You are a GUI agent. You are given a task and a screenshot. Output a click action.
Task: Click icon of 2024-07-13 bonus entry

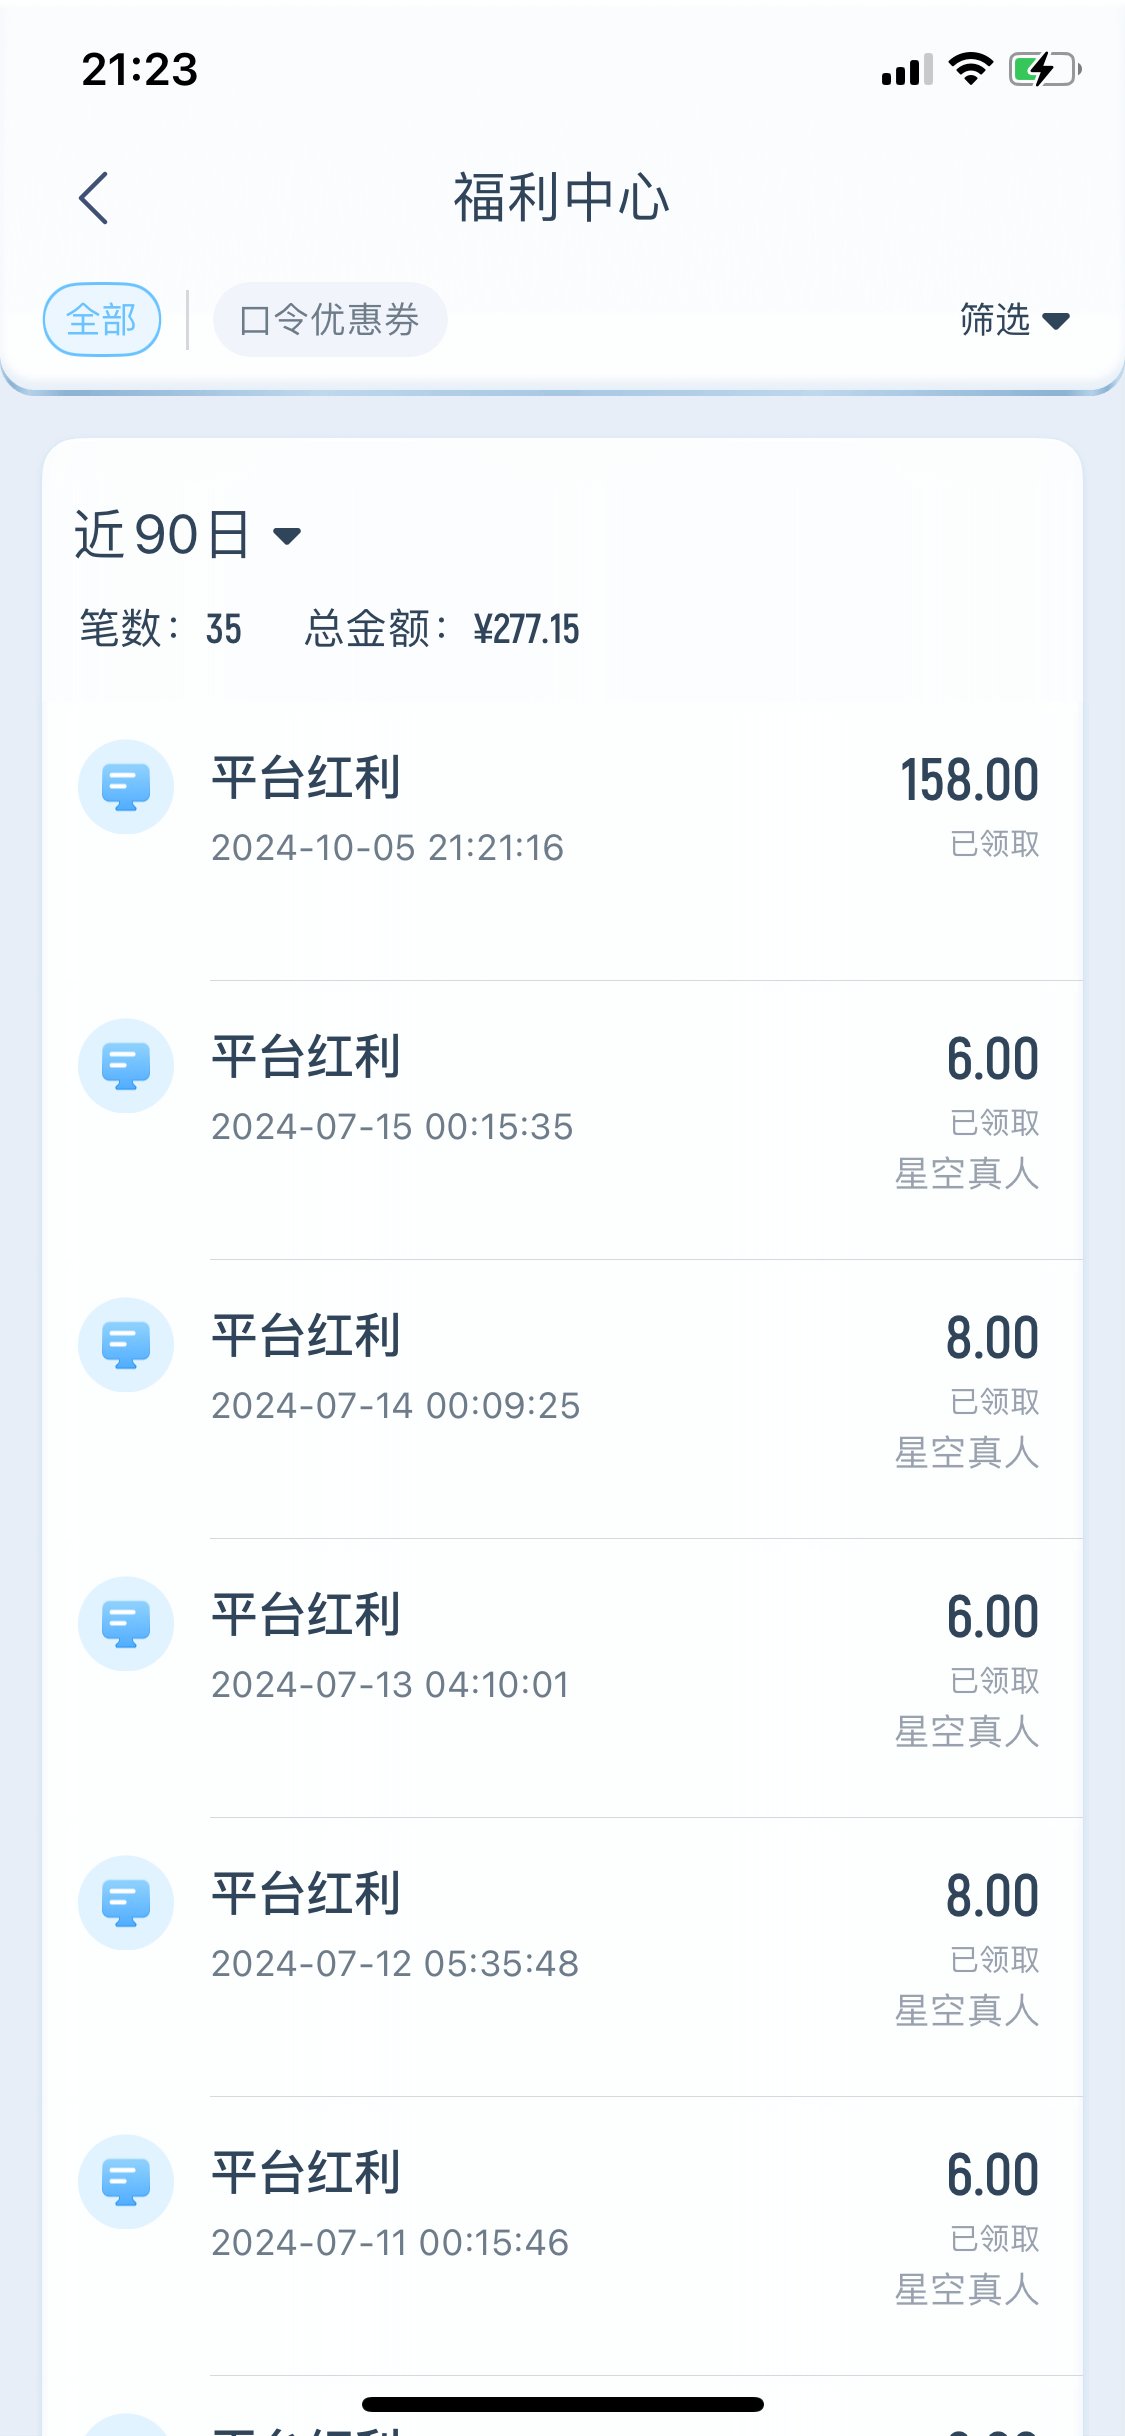[x=126, y=1624]
